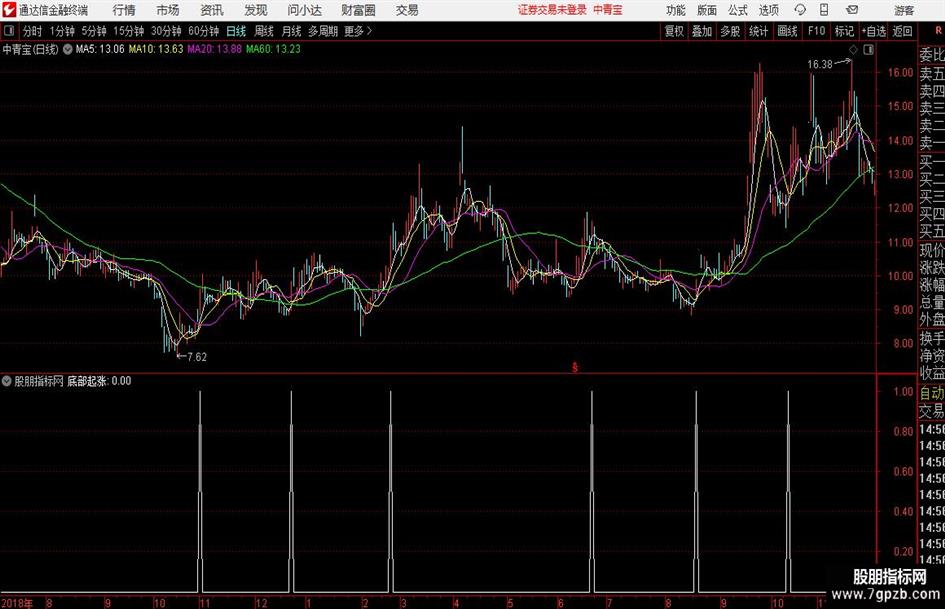
Task: Click +自选 to add to watchlist
Action: point(873,31)
